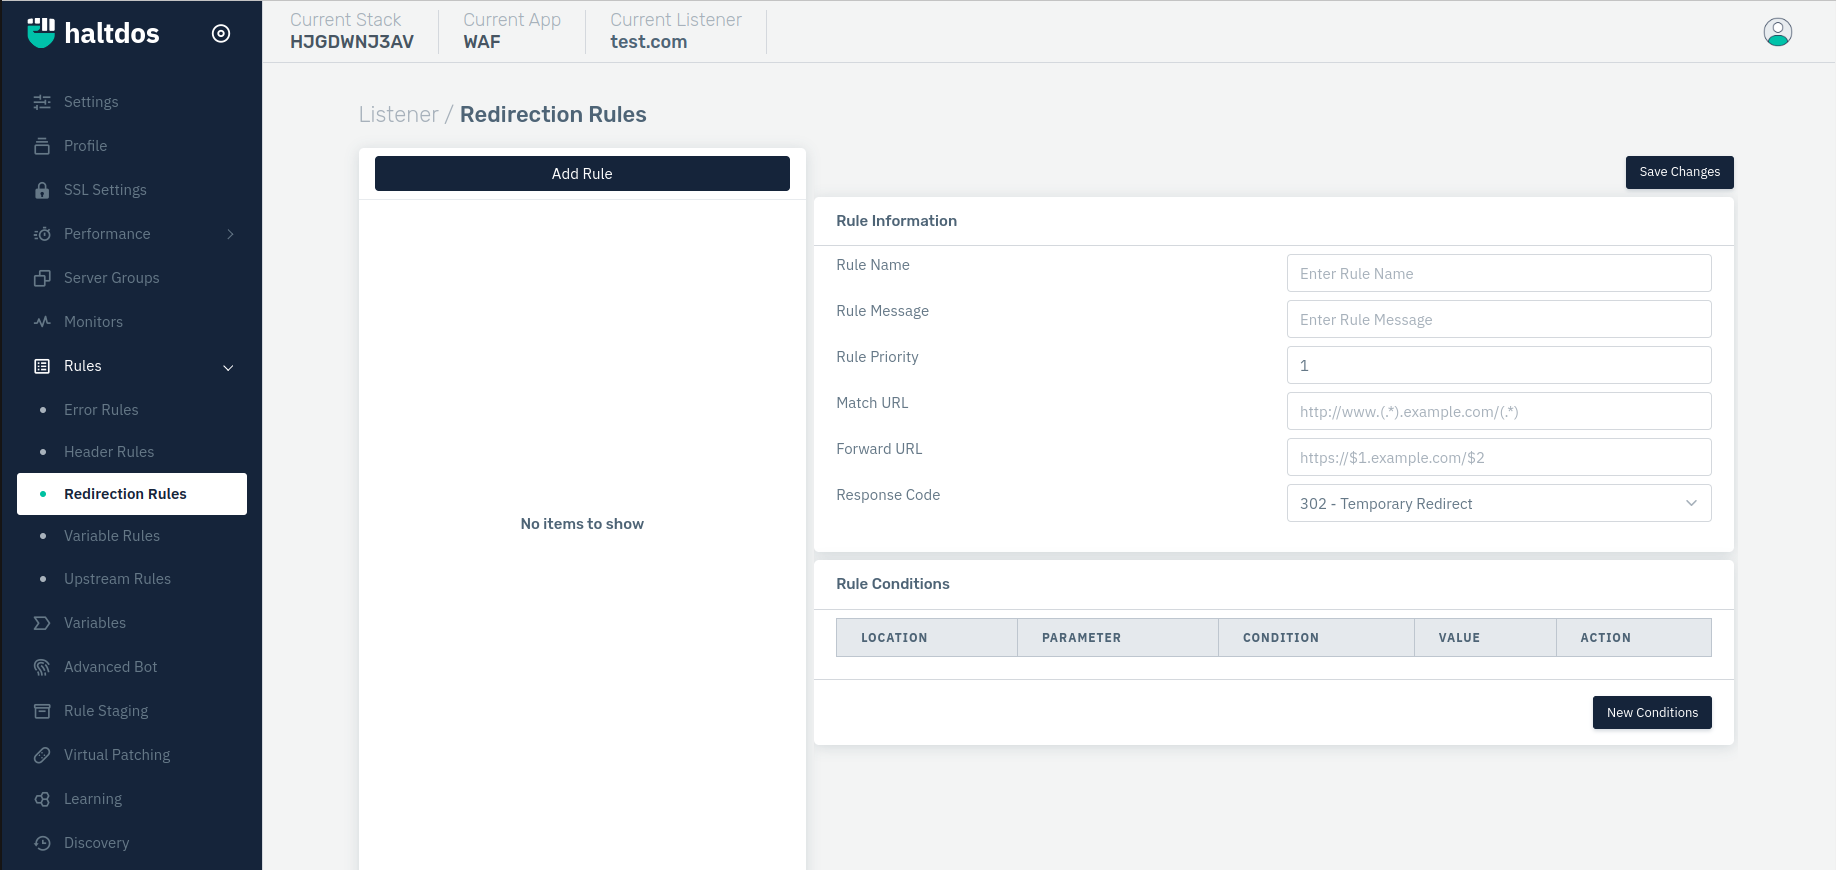Screen dimensions: 1836x870
Task: Click the haltdos logo icon
Action: tap(41, 33)
